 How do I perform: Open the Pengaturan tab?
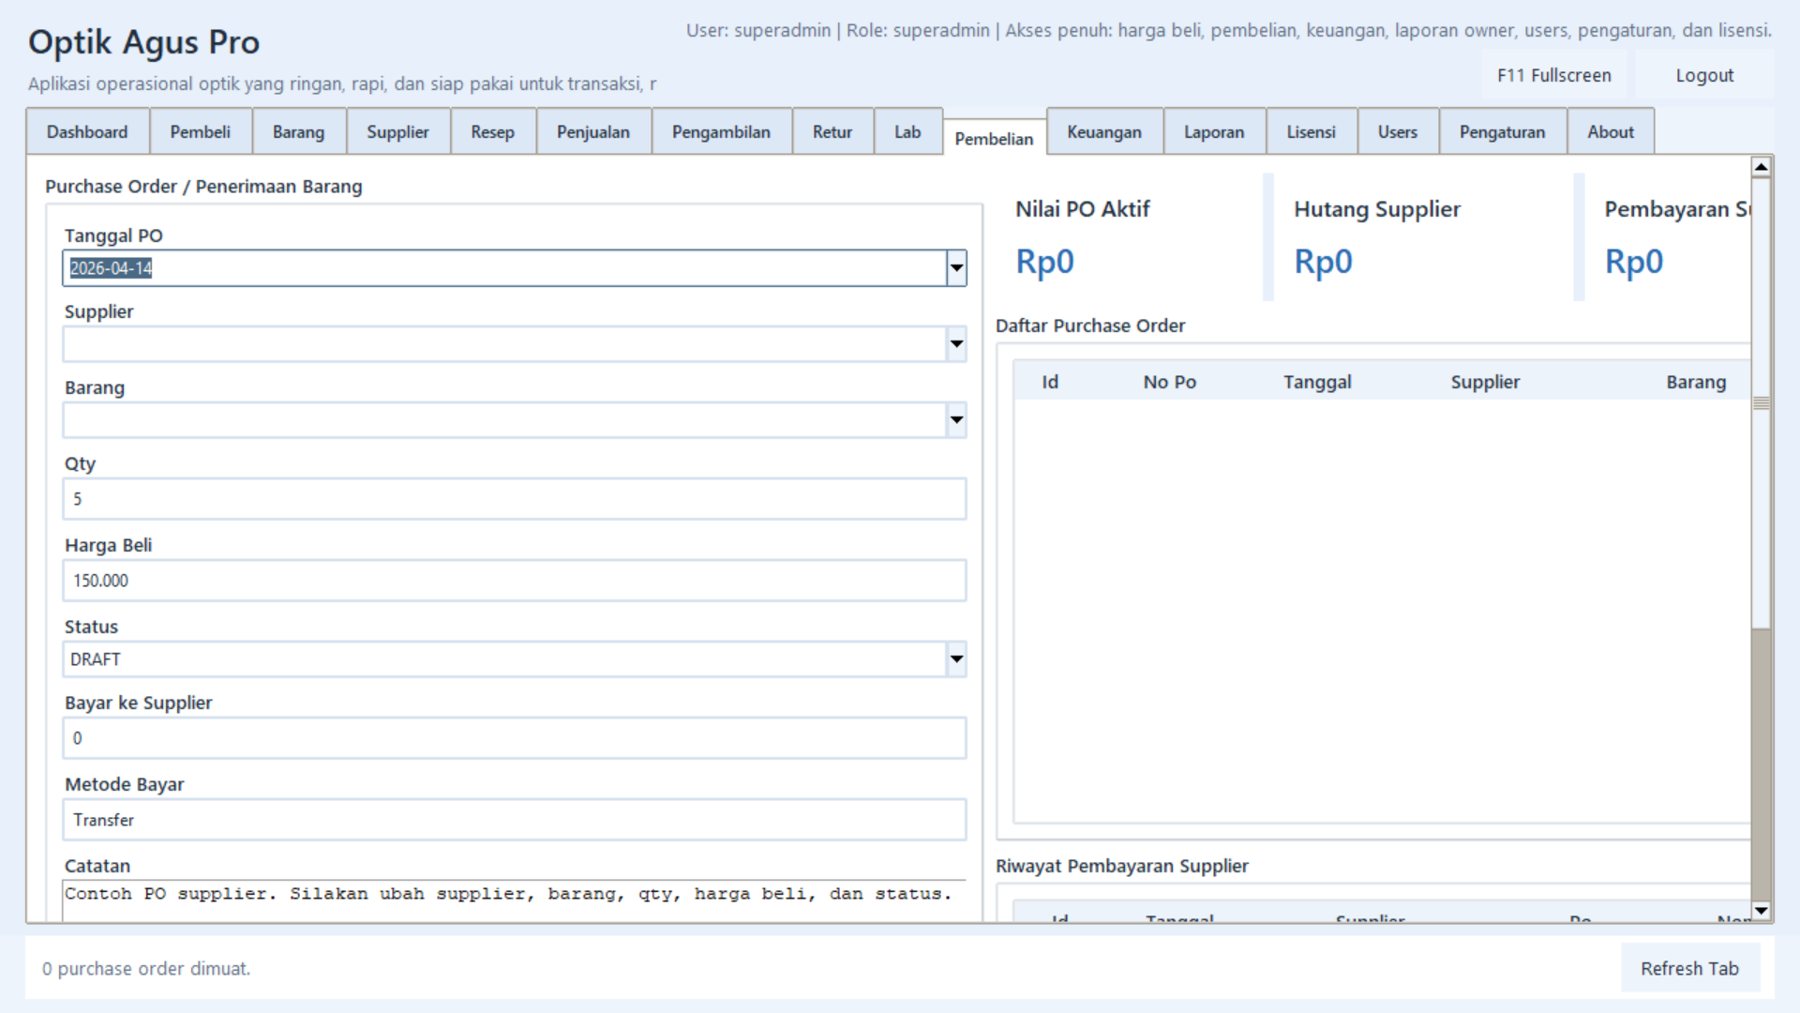coord(1501,132)
